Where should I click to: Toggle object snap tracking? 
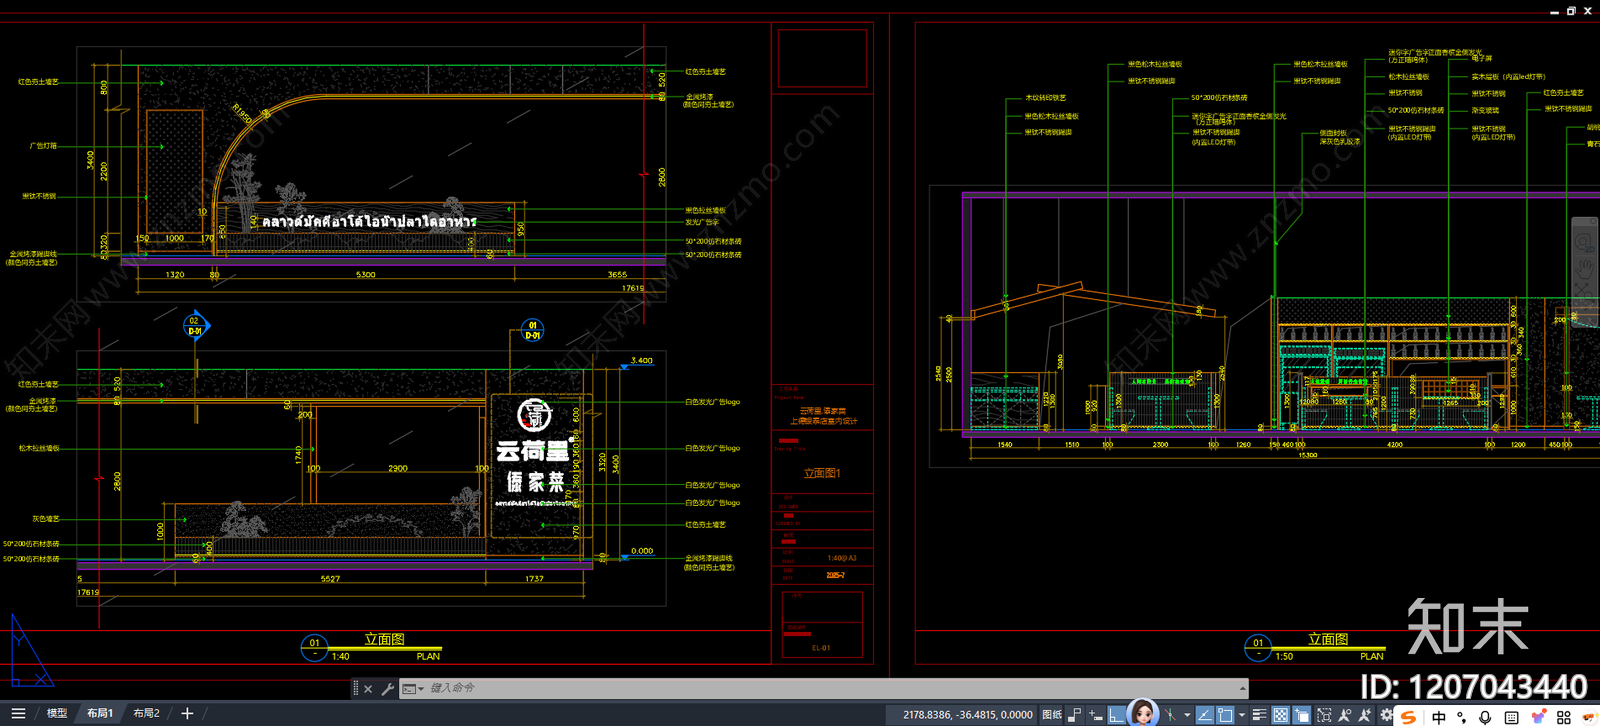tap(1204, 715)
